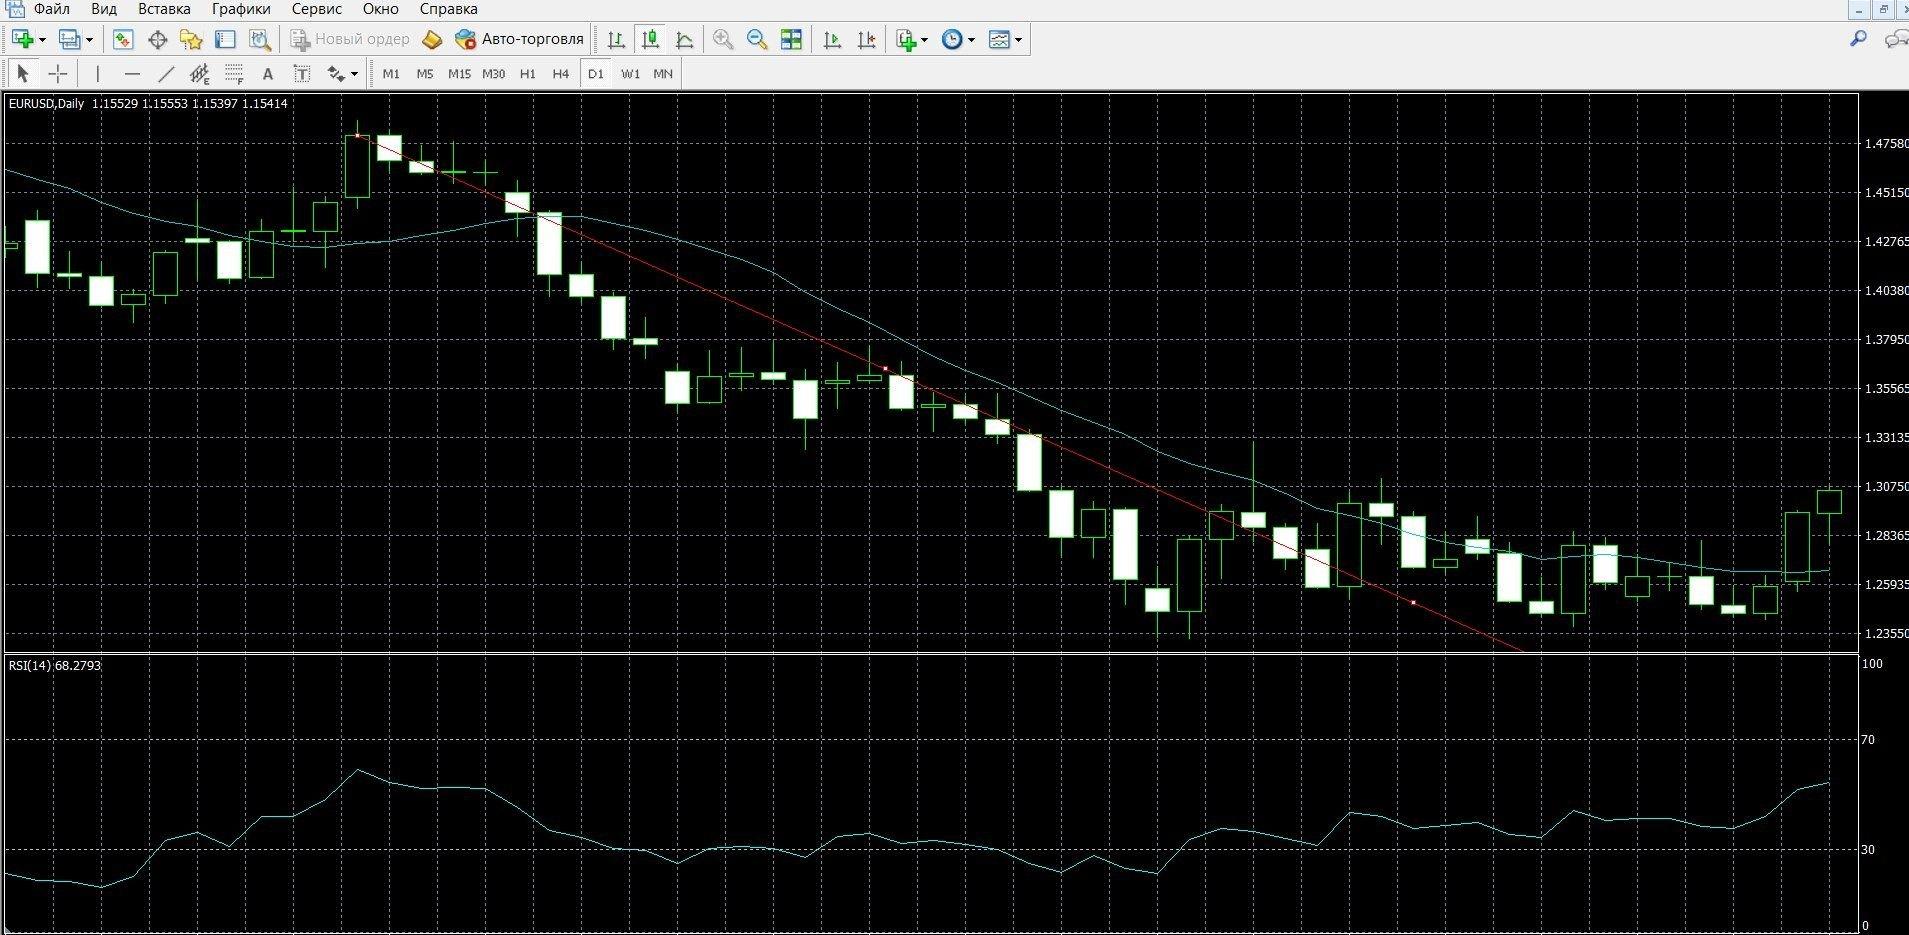Open the Сервис menu
This screenshot has height=935, width=1909.
316,9
